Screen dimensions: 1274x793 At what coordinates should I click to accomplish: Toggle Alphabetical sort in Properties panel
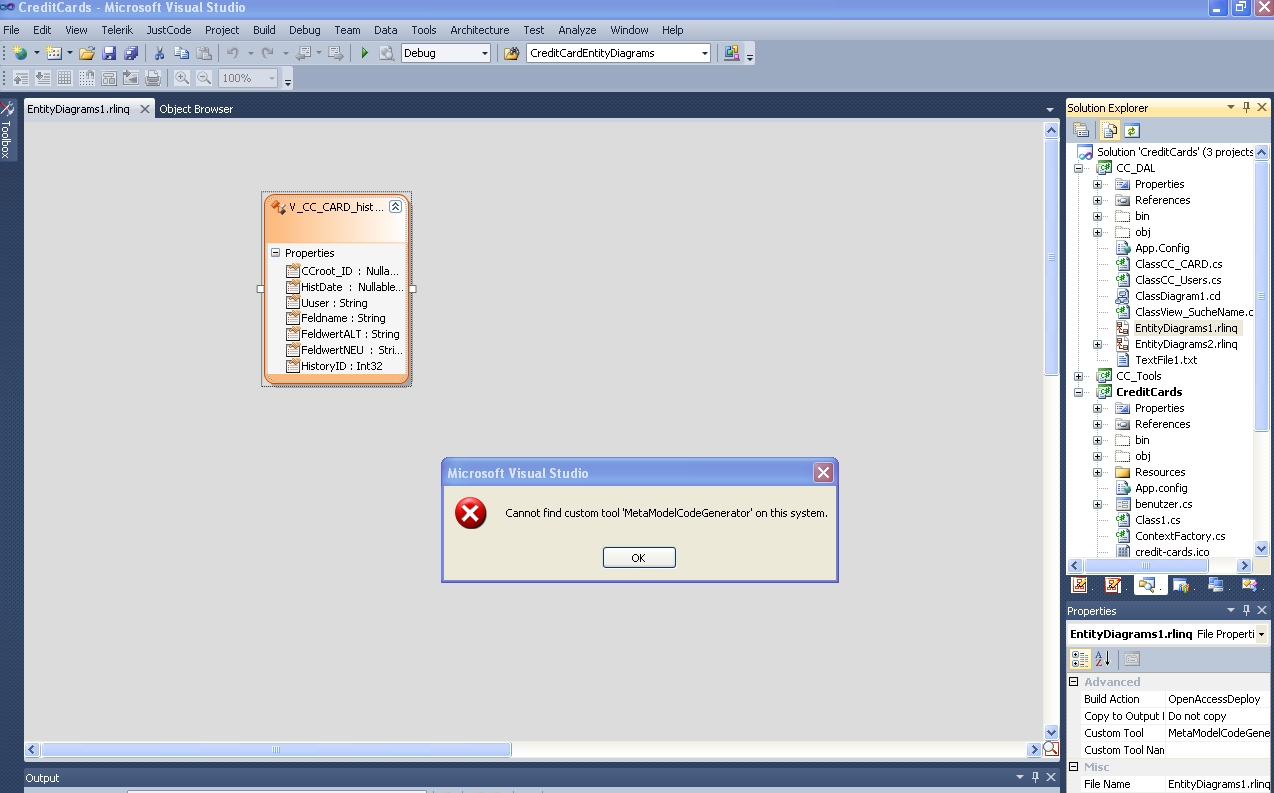click(1103, 659)
